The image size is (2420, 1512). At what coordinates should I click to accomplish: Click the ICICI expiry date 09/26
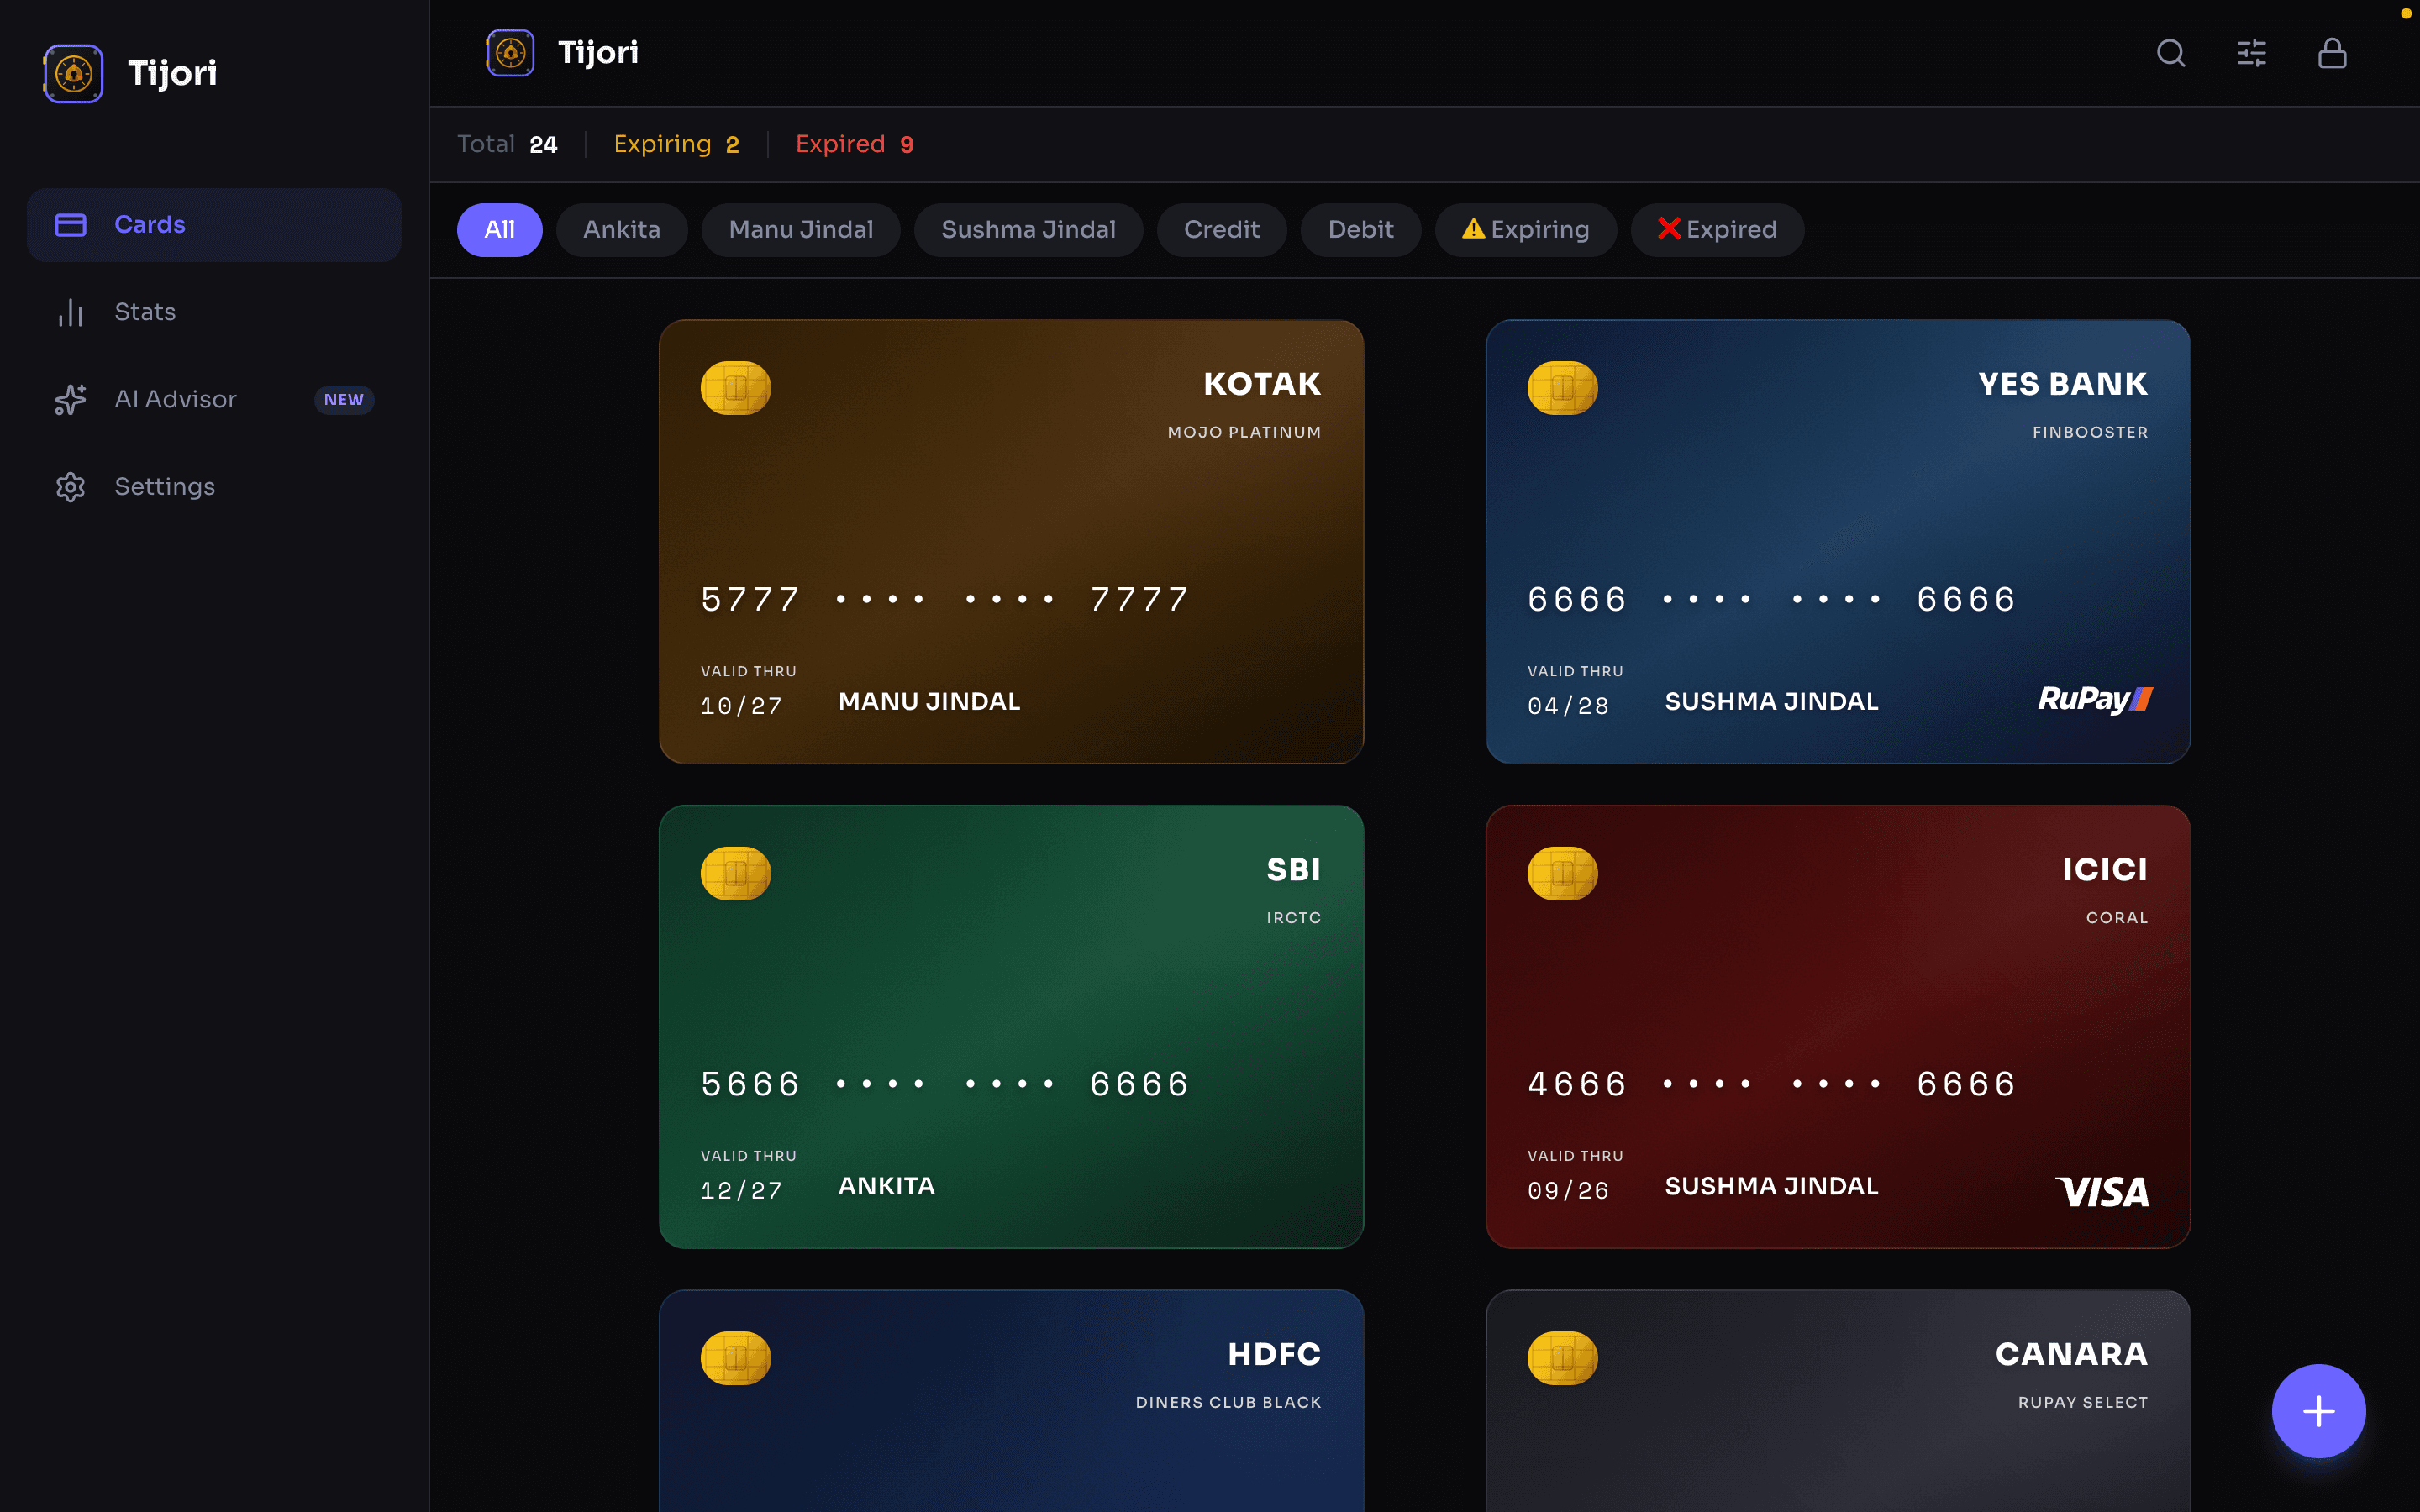[1568, 1191]
